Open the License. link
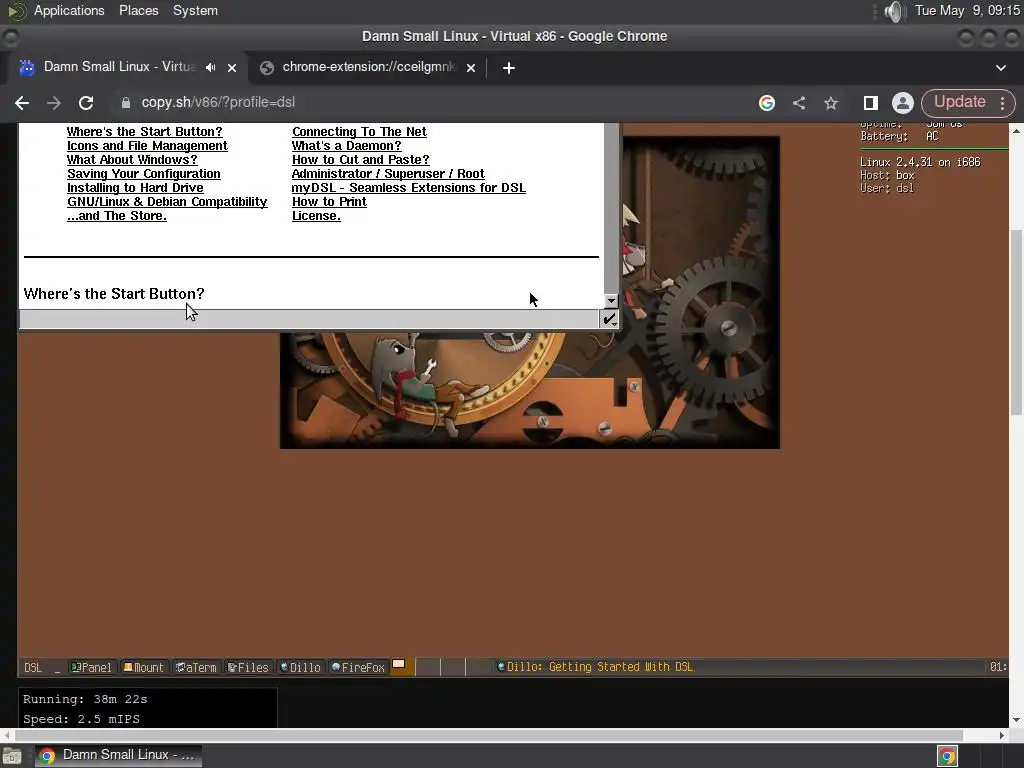Screen dimensions: 1024x768 pyautogui.click(x=316, y=216)
